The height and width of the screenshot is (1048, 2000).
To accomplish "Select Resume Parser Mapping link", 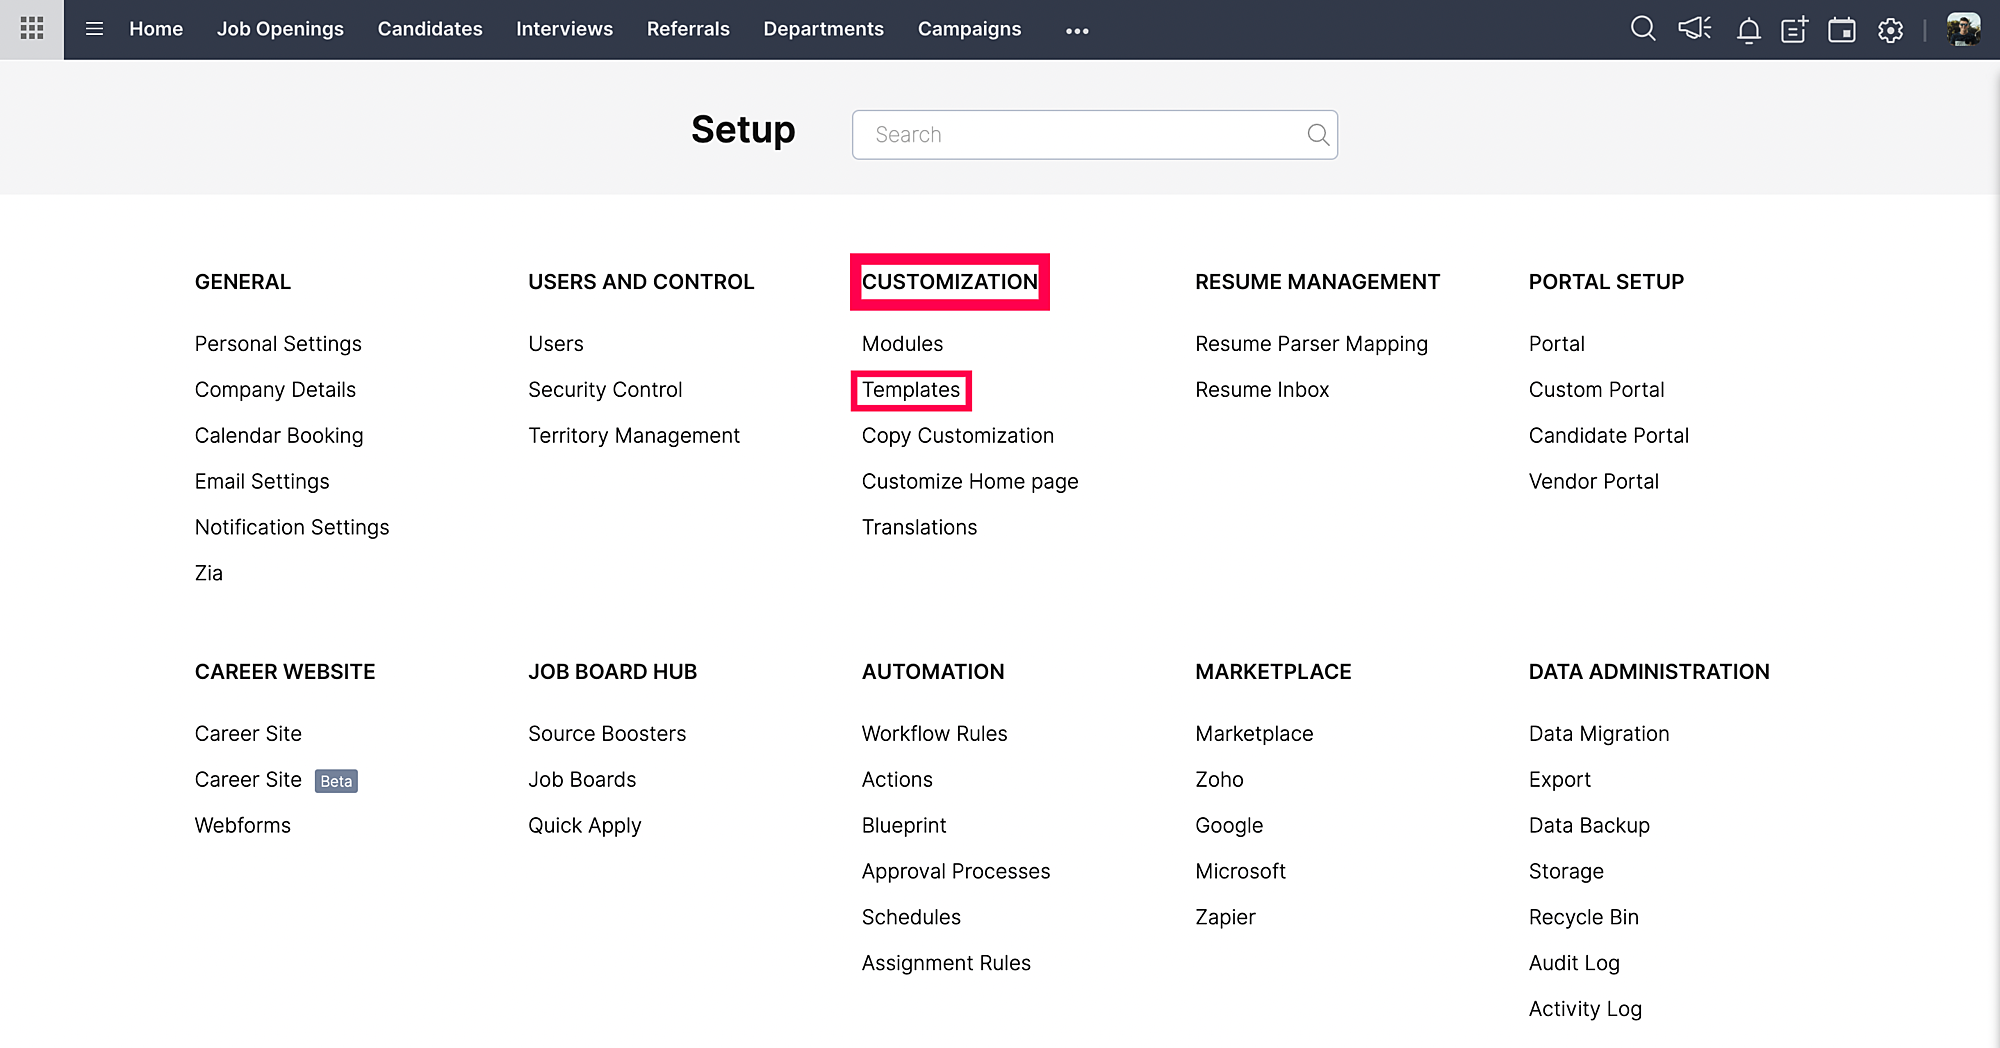I will [1311, 344].
